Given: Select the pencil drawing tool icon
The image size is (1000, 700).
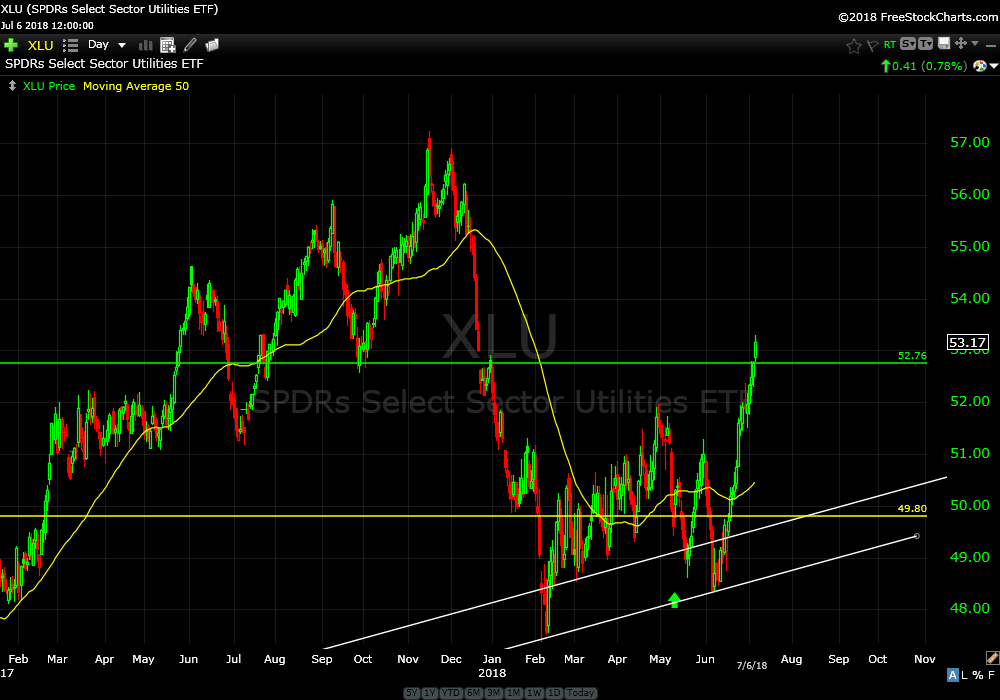Looking at the screenshot, I should (x=190, y=45).
